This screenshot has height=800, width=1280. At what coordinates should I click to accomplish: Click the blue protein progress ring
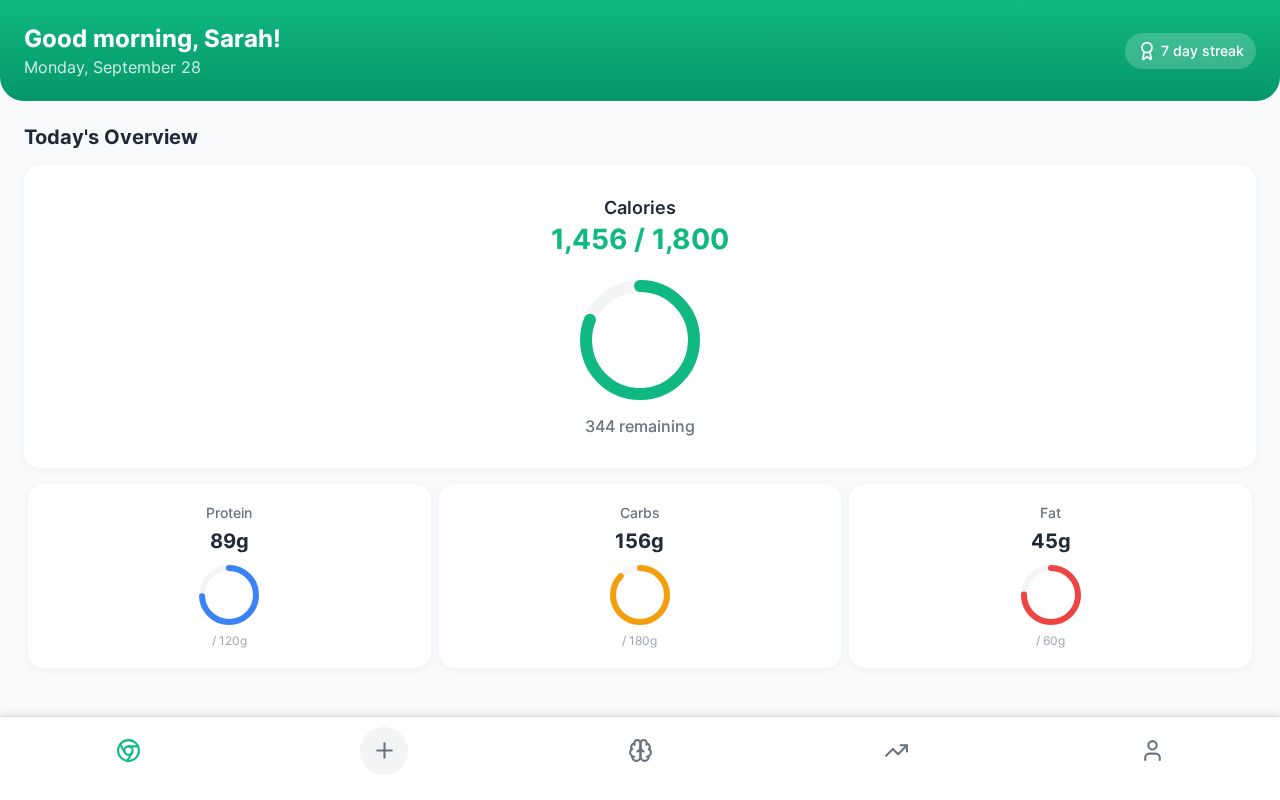click(229, 595)
